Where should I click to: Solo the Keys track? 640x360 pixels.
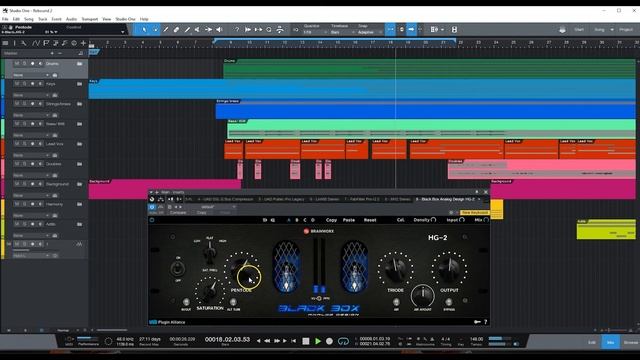click(24, 84)
